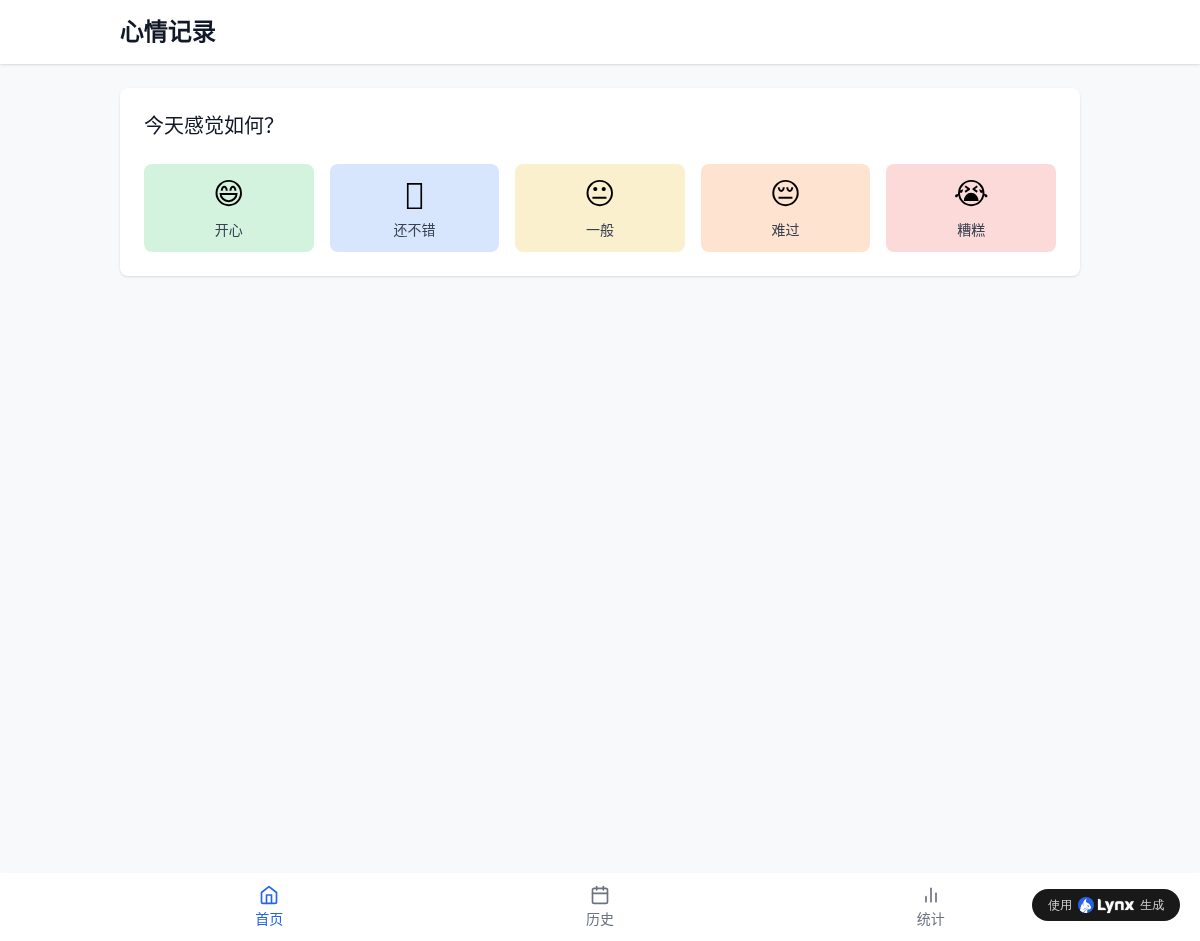Screen dimensions: 1200x941
Task: Switch to the 历史 tab label
Action: tap(600, 919)
